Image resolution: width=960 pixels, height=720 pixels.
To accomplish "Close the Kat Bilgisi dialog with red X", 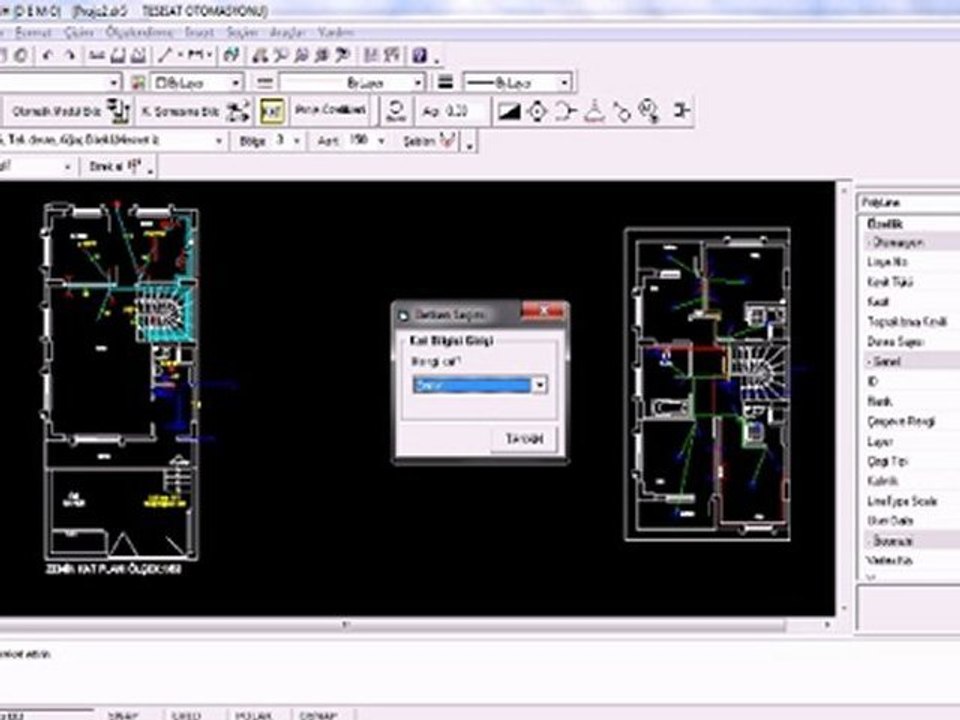I will [x=542, y=312].
